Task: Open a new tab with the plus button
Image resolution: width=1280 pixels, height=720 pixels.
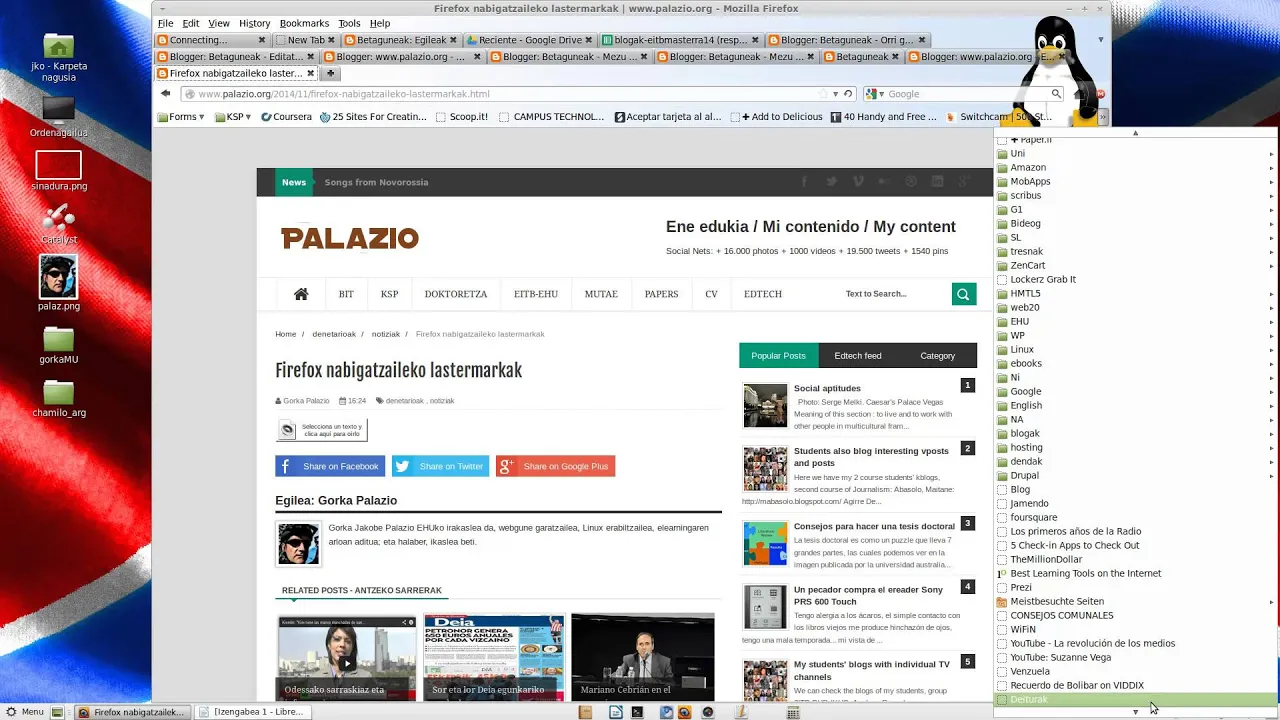Action: (330, 74)
